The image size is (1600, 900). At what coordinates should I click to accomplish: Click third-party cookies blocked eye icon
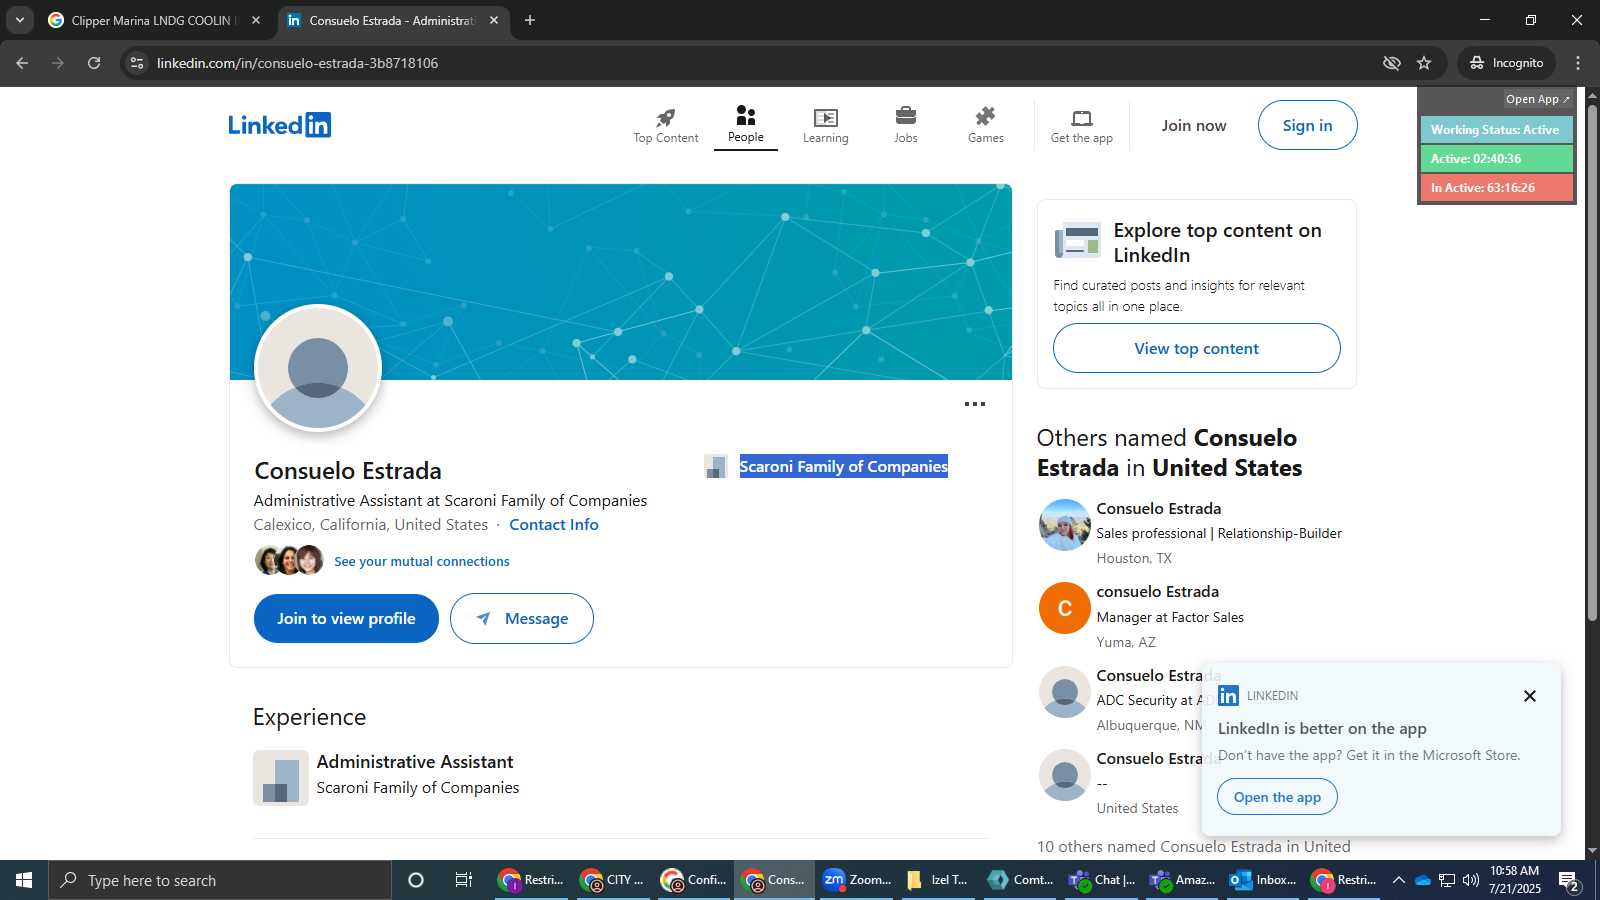click(x=1391, y=63)
